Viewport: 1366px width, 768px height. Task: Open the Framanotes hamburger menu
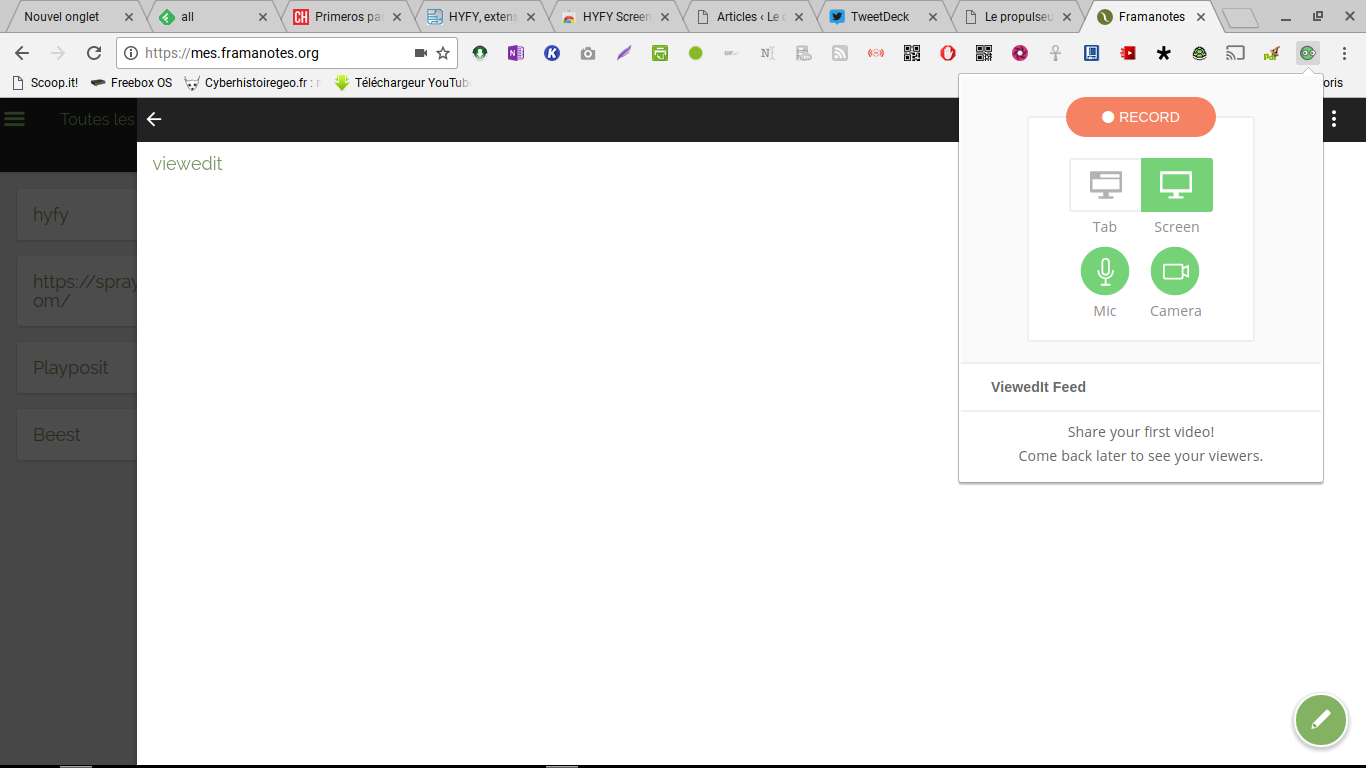[15, 119]
